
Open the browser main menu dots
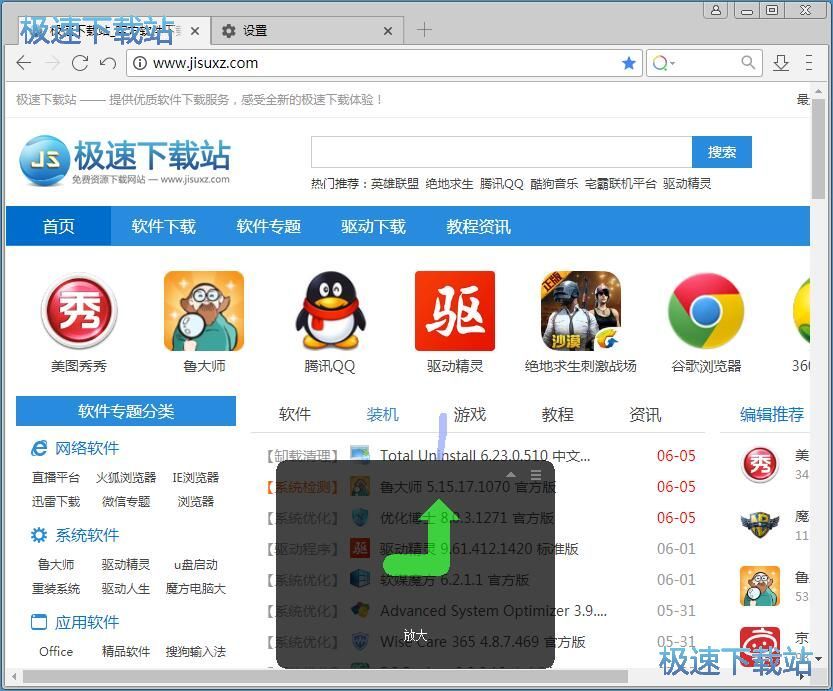tap(809, 63)
